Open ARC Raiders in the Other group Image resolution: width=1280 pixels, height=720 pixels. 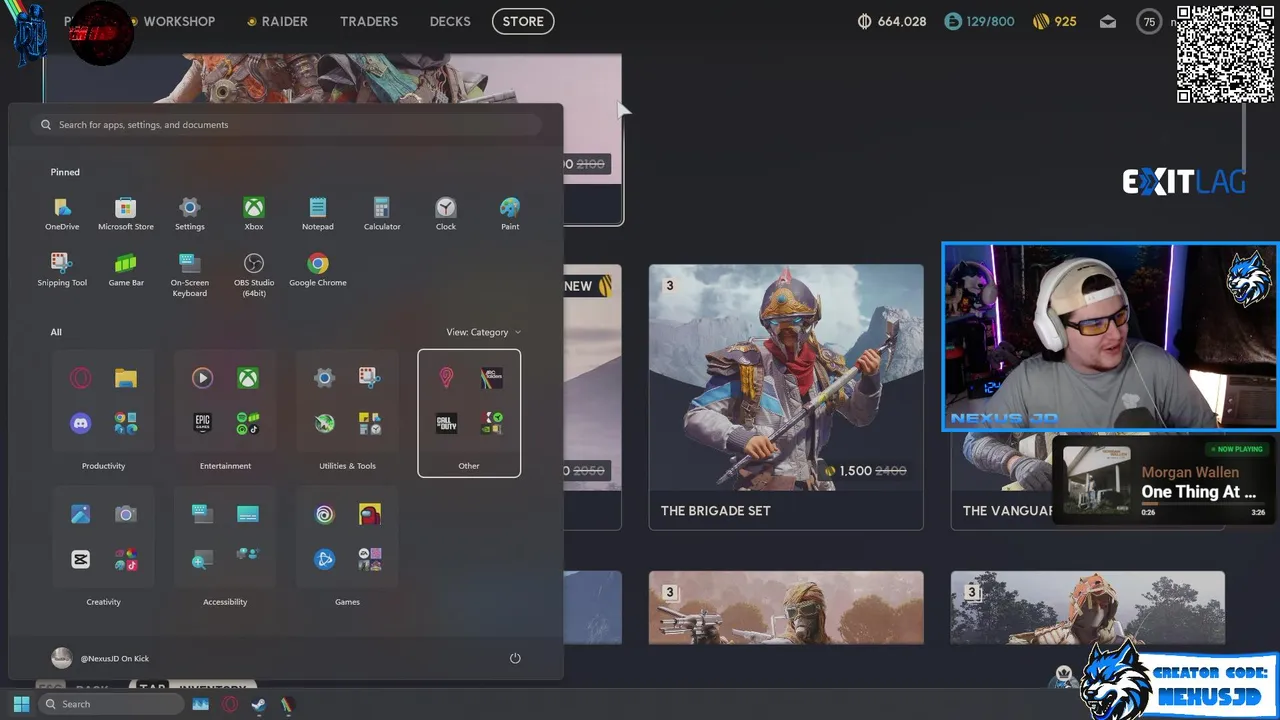pos(491,378)
